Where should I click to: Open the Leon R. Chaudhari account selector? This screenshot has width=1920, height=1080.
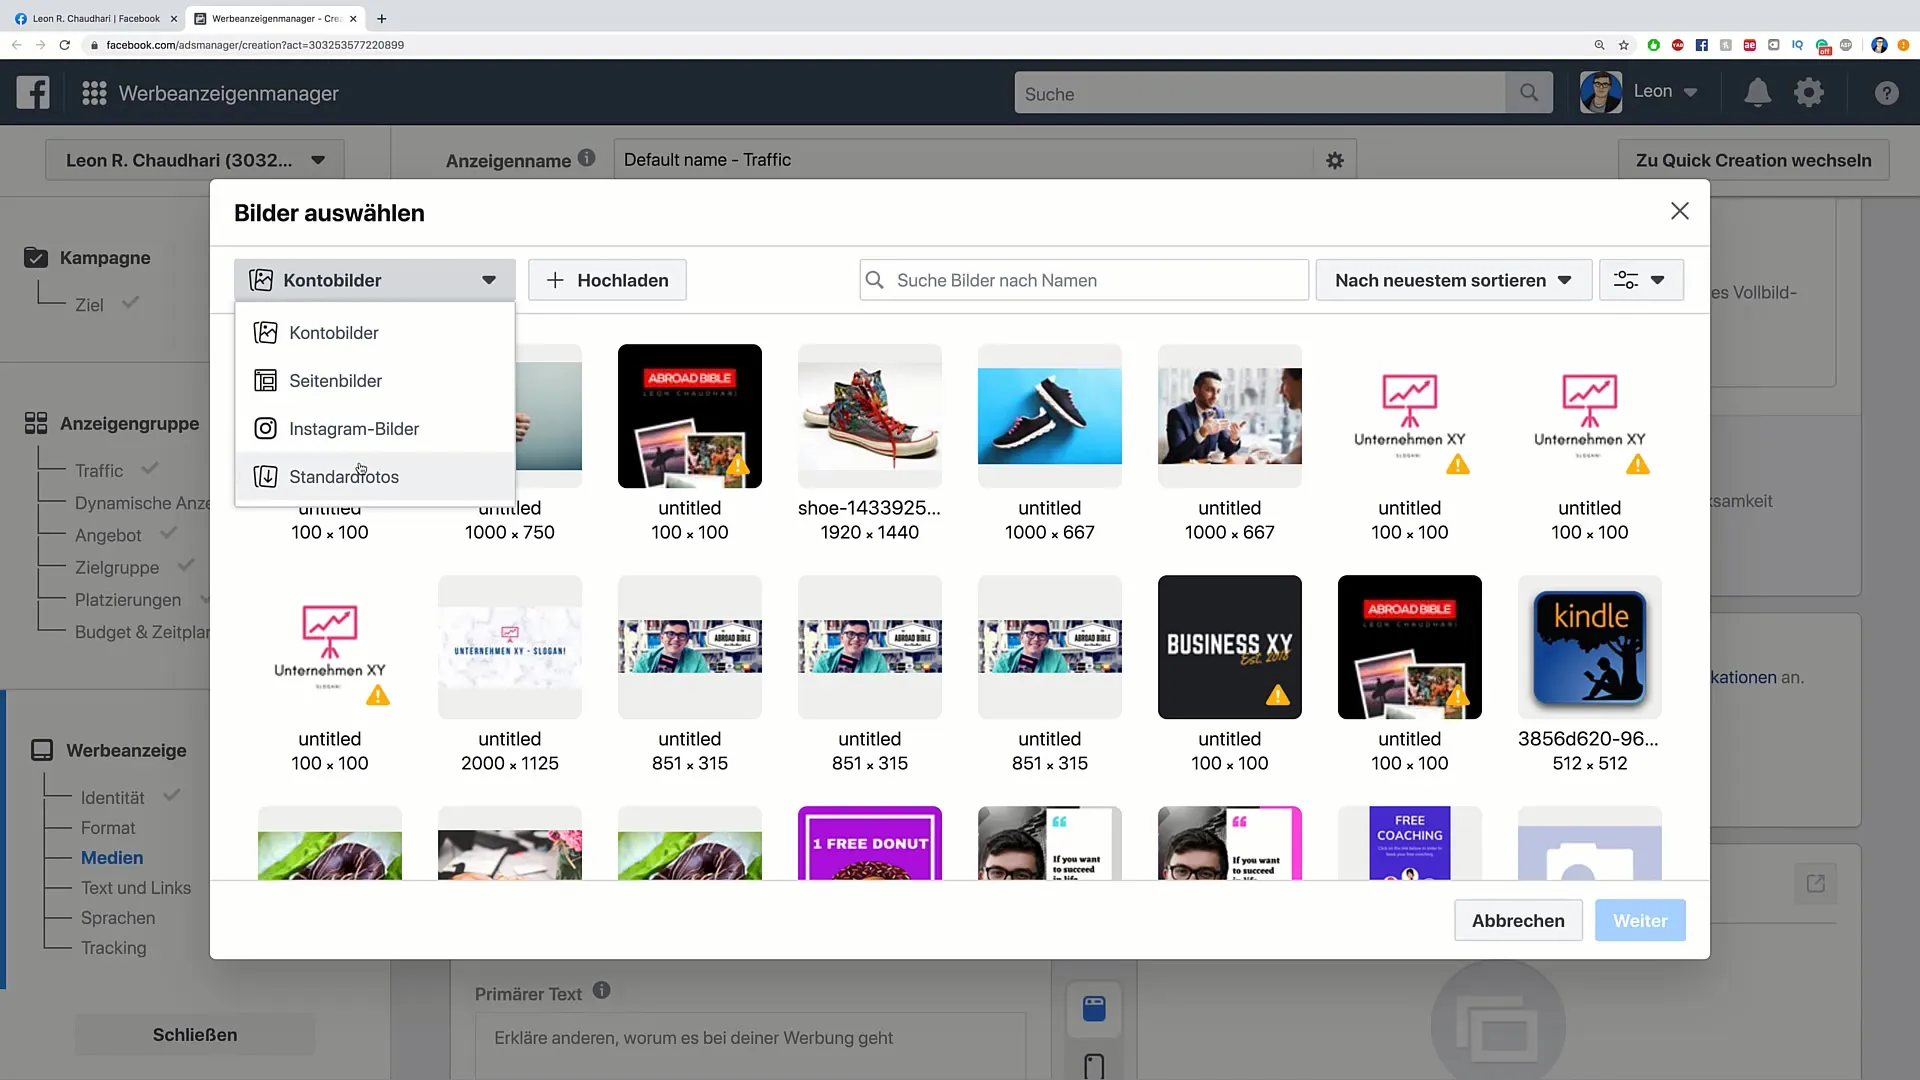(195, 160)
